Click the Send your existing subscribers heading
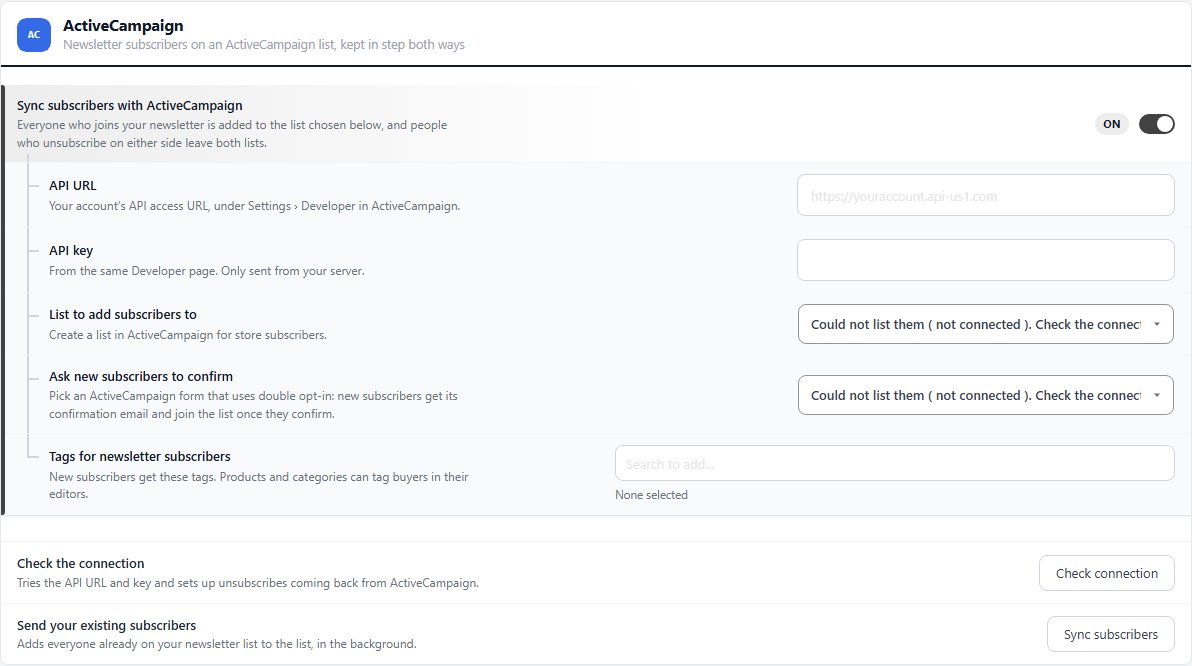 [x=106, y=626]
